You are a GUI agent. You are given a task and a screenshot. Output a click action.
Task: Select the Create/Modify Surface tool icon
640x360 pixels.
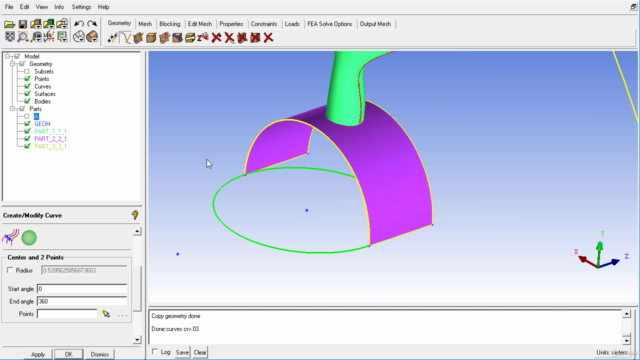[x=138, y=38]
